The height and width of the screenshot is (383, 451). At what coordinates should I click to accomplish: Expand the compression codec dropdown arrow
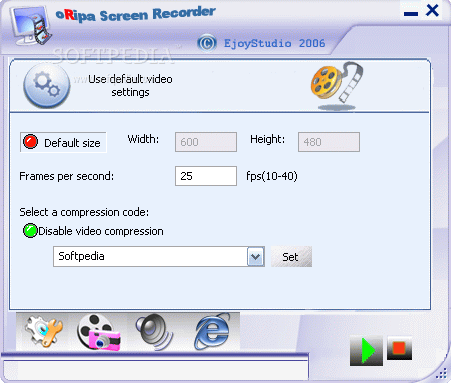click(256, 257)
